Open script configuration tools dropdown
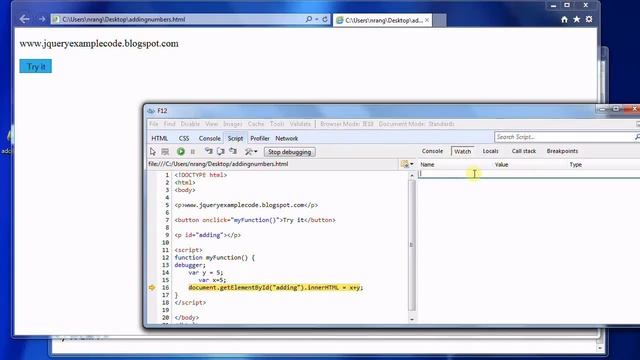The width and height of the screenshot is (640, 360). pyautogui.click(x=251, y=152)
